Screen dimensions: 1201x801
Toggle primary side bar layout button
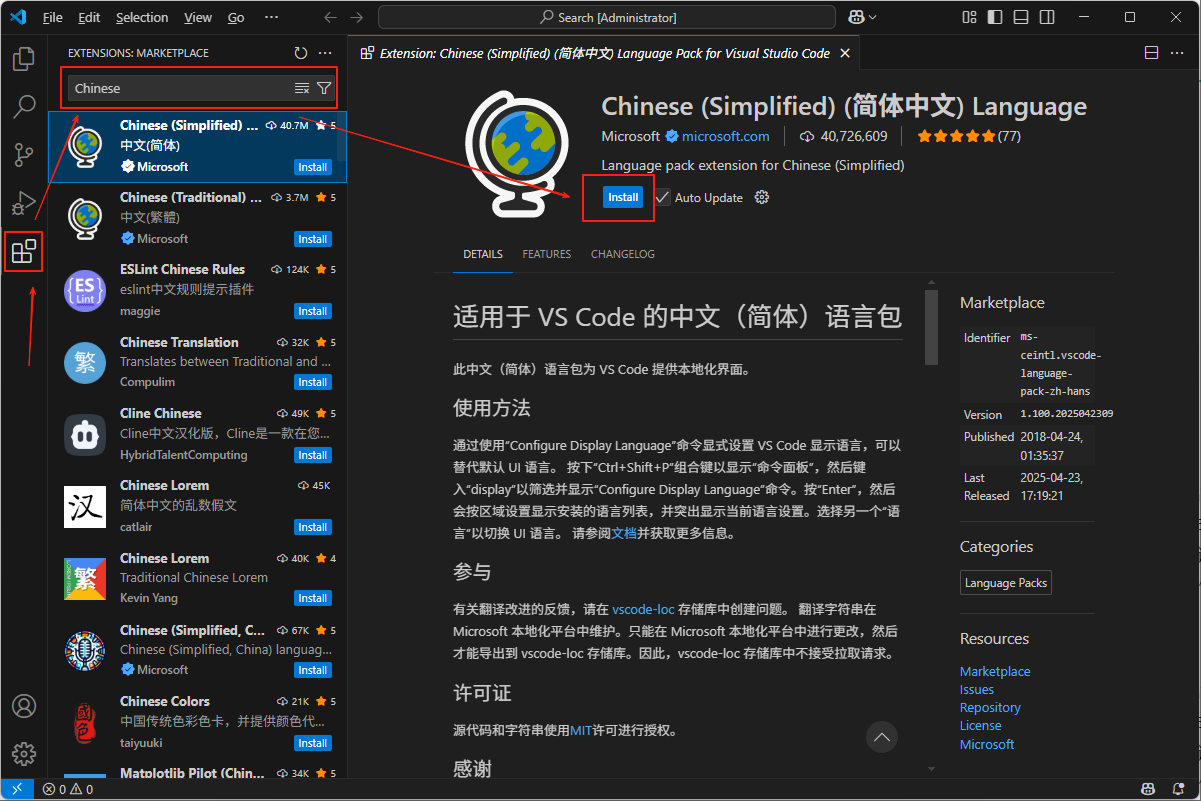tap(993, 17)
